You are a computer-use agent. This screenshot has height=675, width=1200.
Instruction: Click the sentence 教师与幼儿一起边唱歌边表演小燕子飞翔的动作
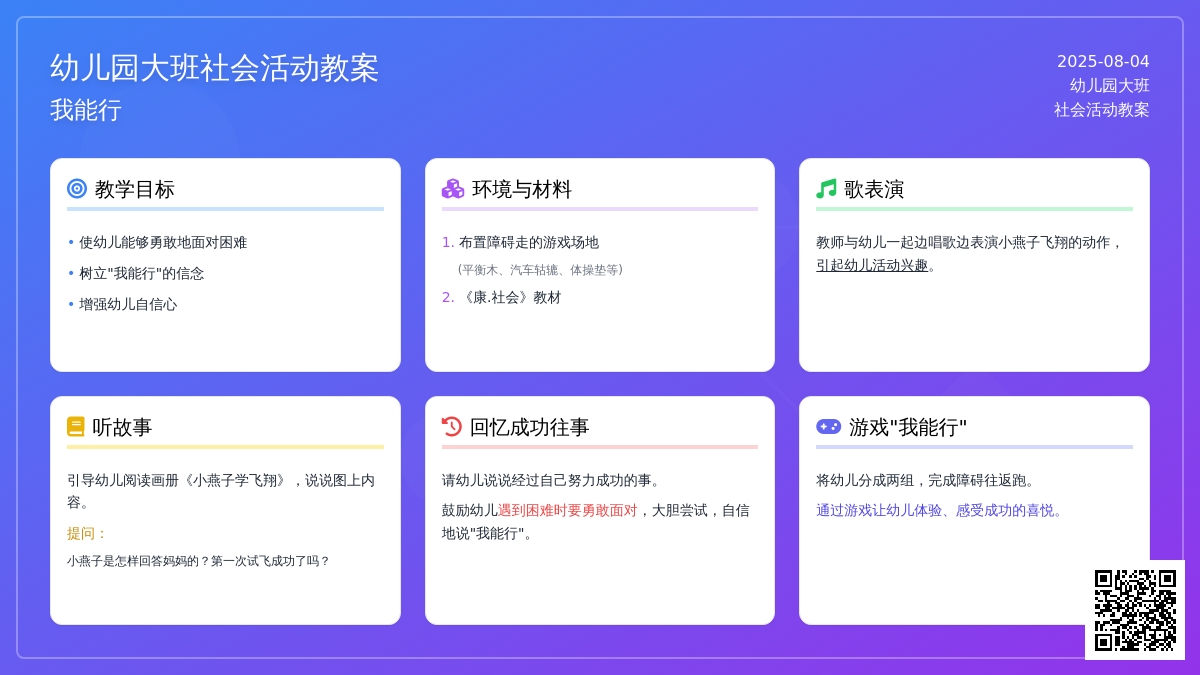tap(964, 242)
